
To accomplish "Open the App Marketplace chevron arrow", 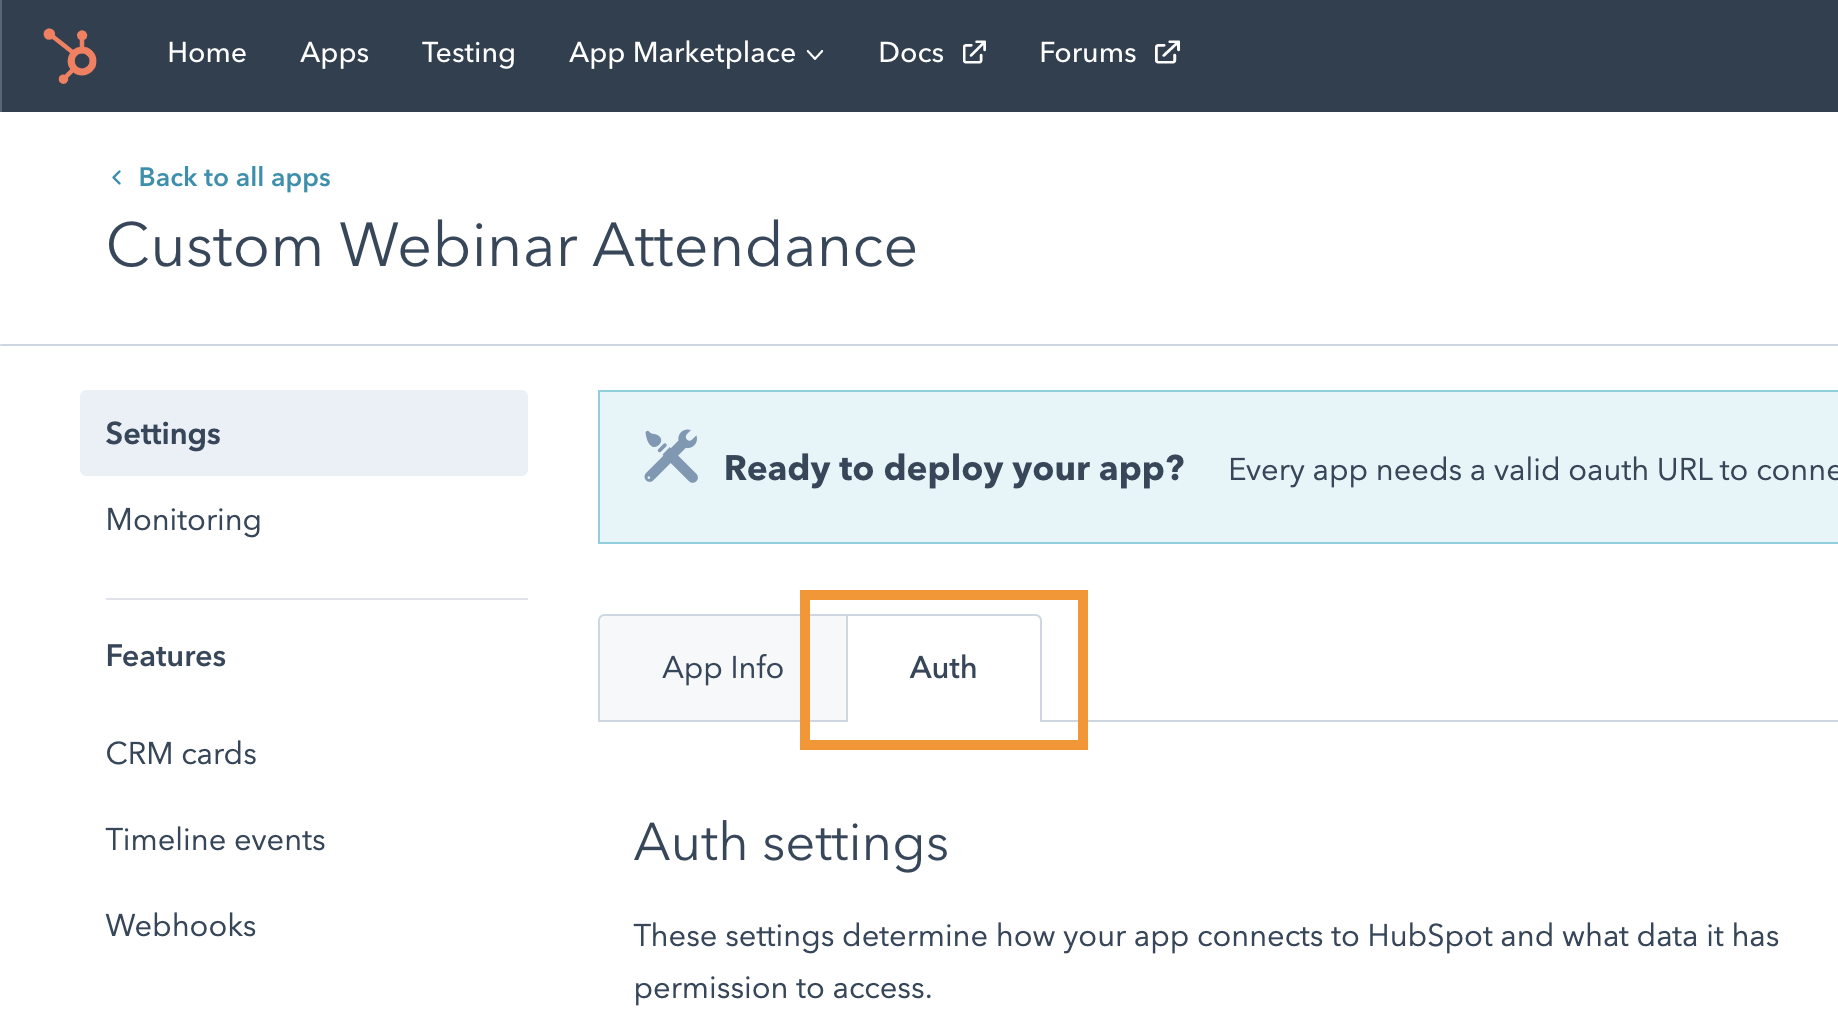I will [x=817, y=55].
